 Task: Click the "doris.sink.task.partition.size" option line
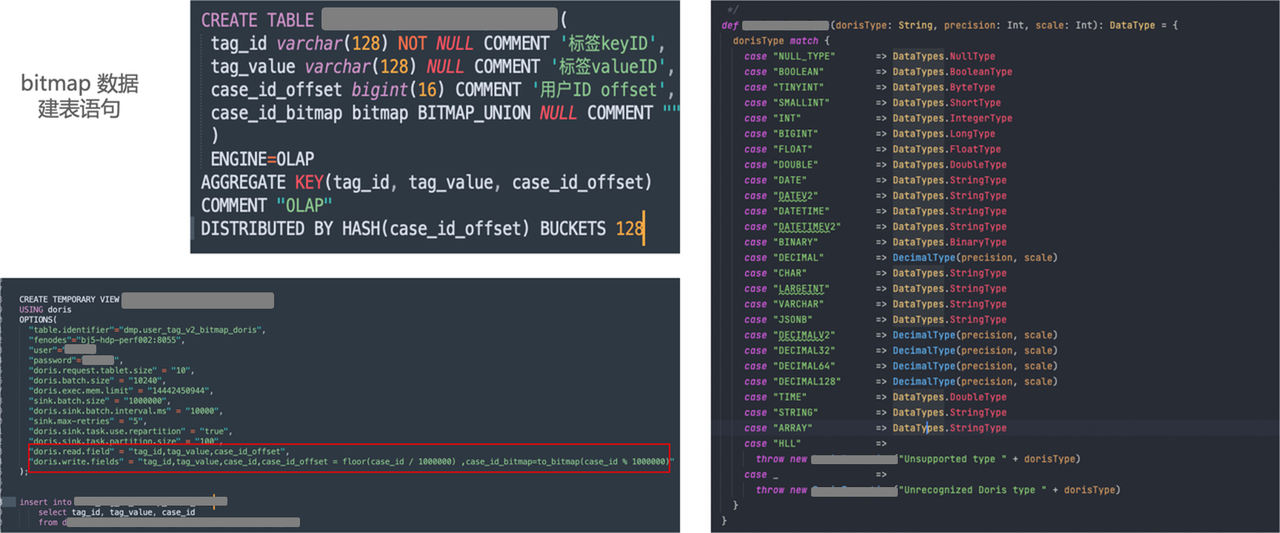pos(123,441)
